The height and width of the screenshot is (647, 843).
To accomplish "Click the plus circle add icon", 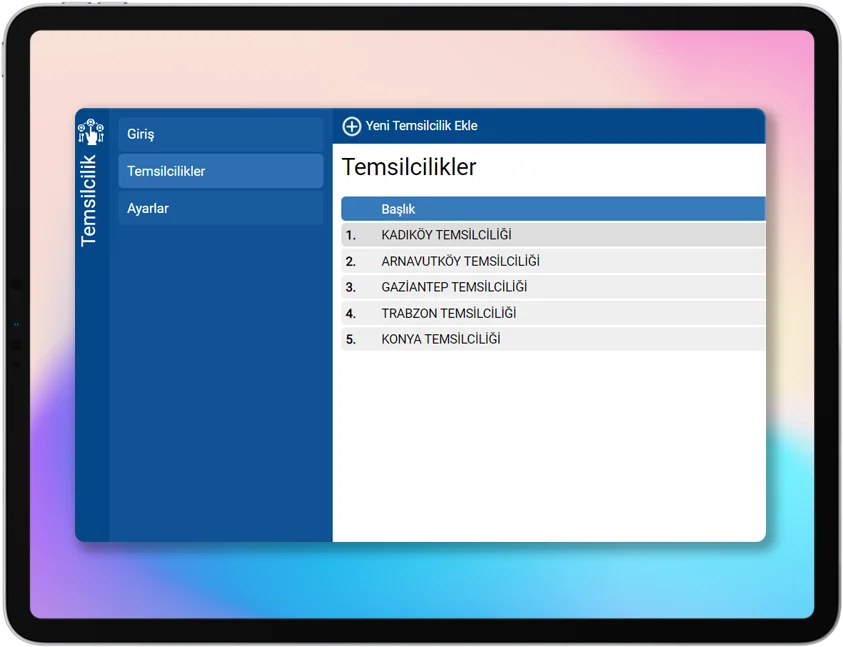I will (352, 126).
